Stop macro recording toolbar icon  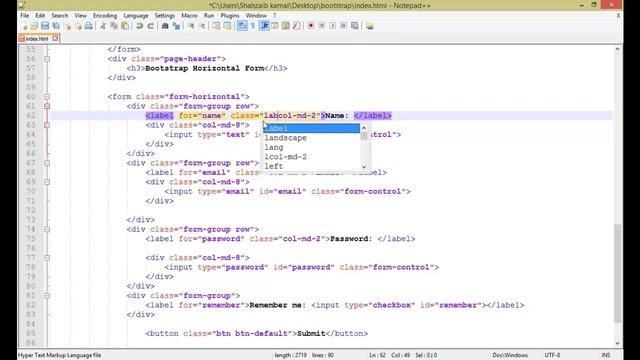pos(322,26)
